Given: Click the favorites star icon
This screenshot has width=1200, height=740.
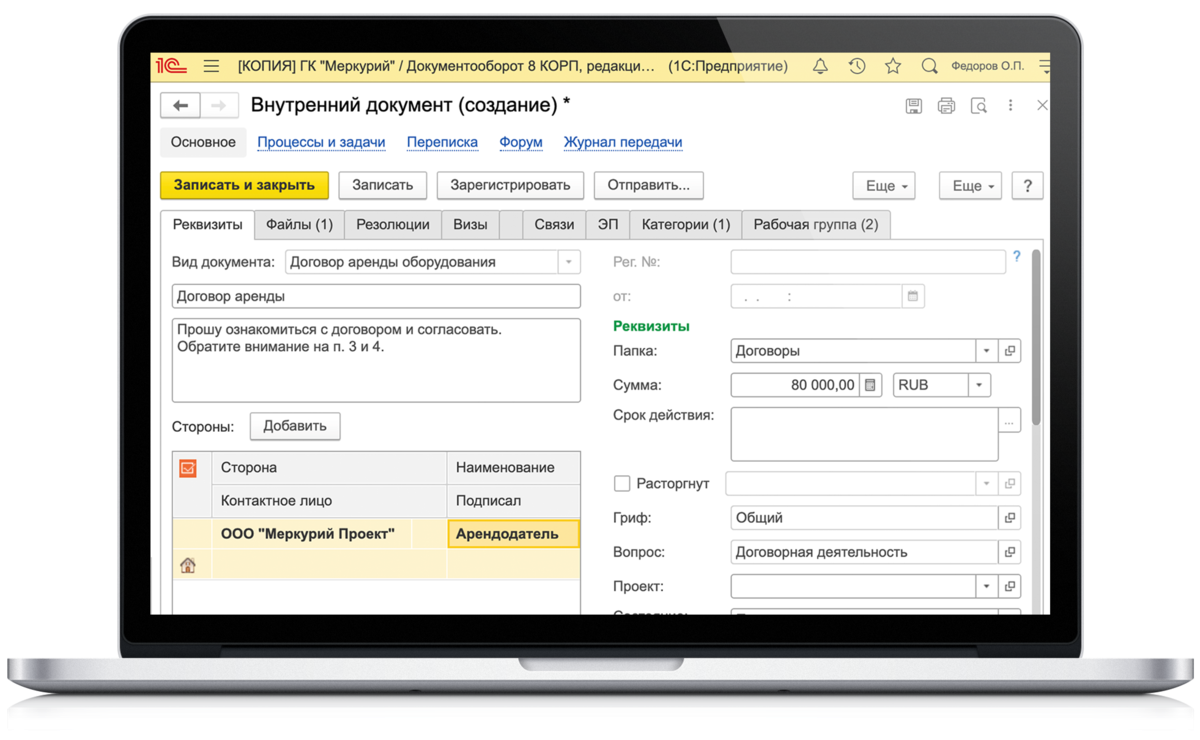Looking at the screenshot, I should pos(893,67).
